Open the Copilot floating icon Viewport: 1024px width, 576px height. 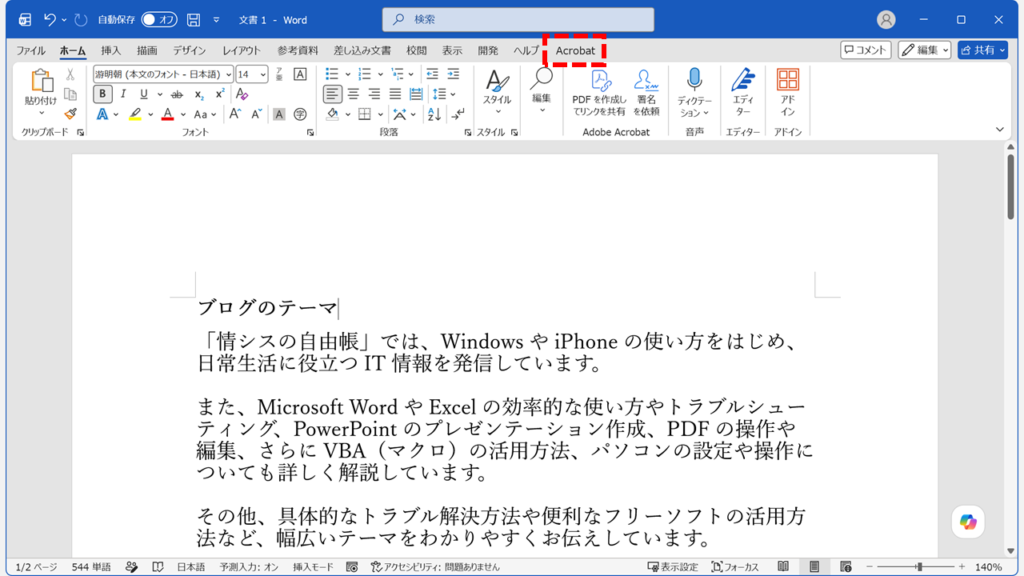pyautogui.click(x=968, y=522)
